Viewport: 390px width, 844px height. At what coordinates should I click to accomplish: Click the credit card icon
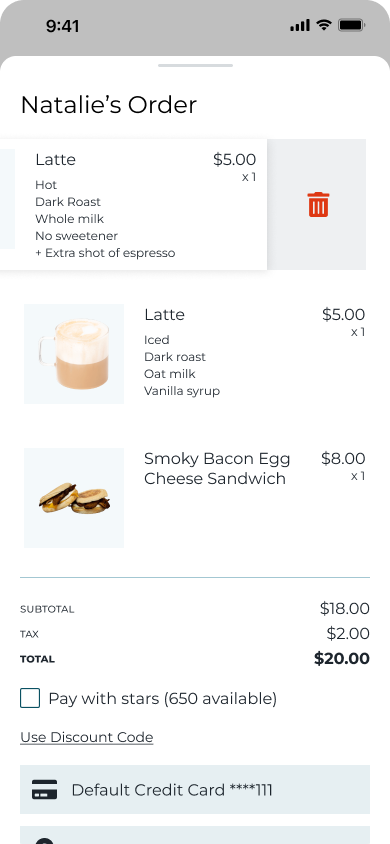click(x=44, y=790)
